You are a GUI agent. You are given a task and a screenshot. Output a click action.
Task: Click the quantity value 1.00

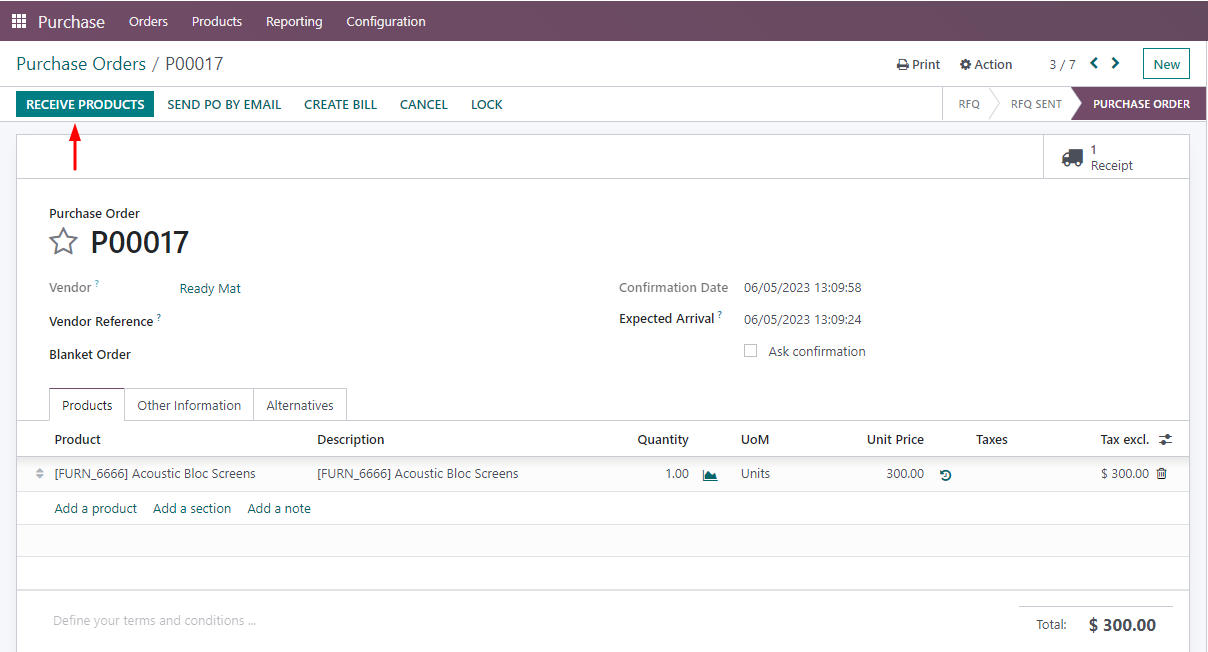coord(677,474)
